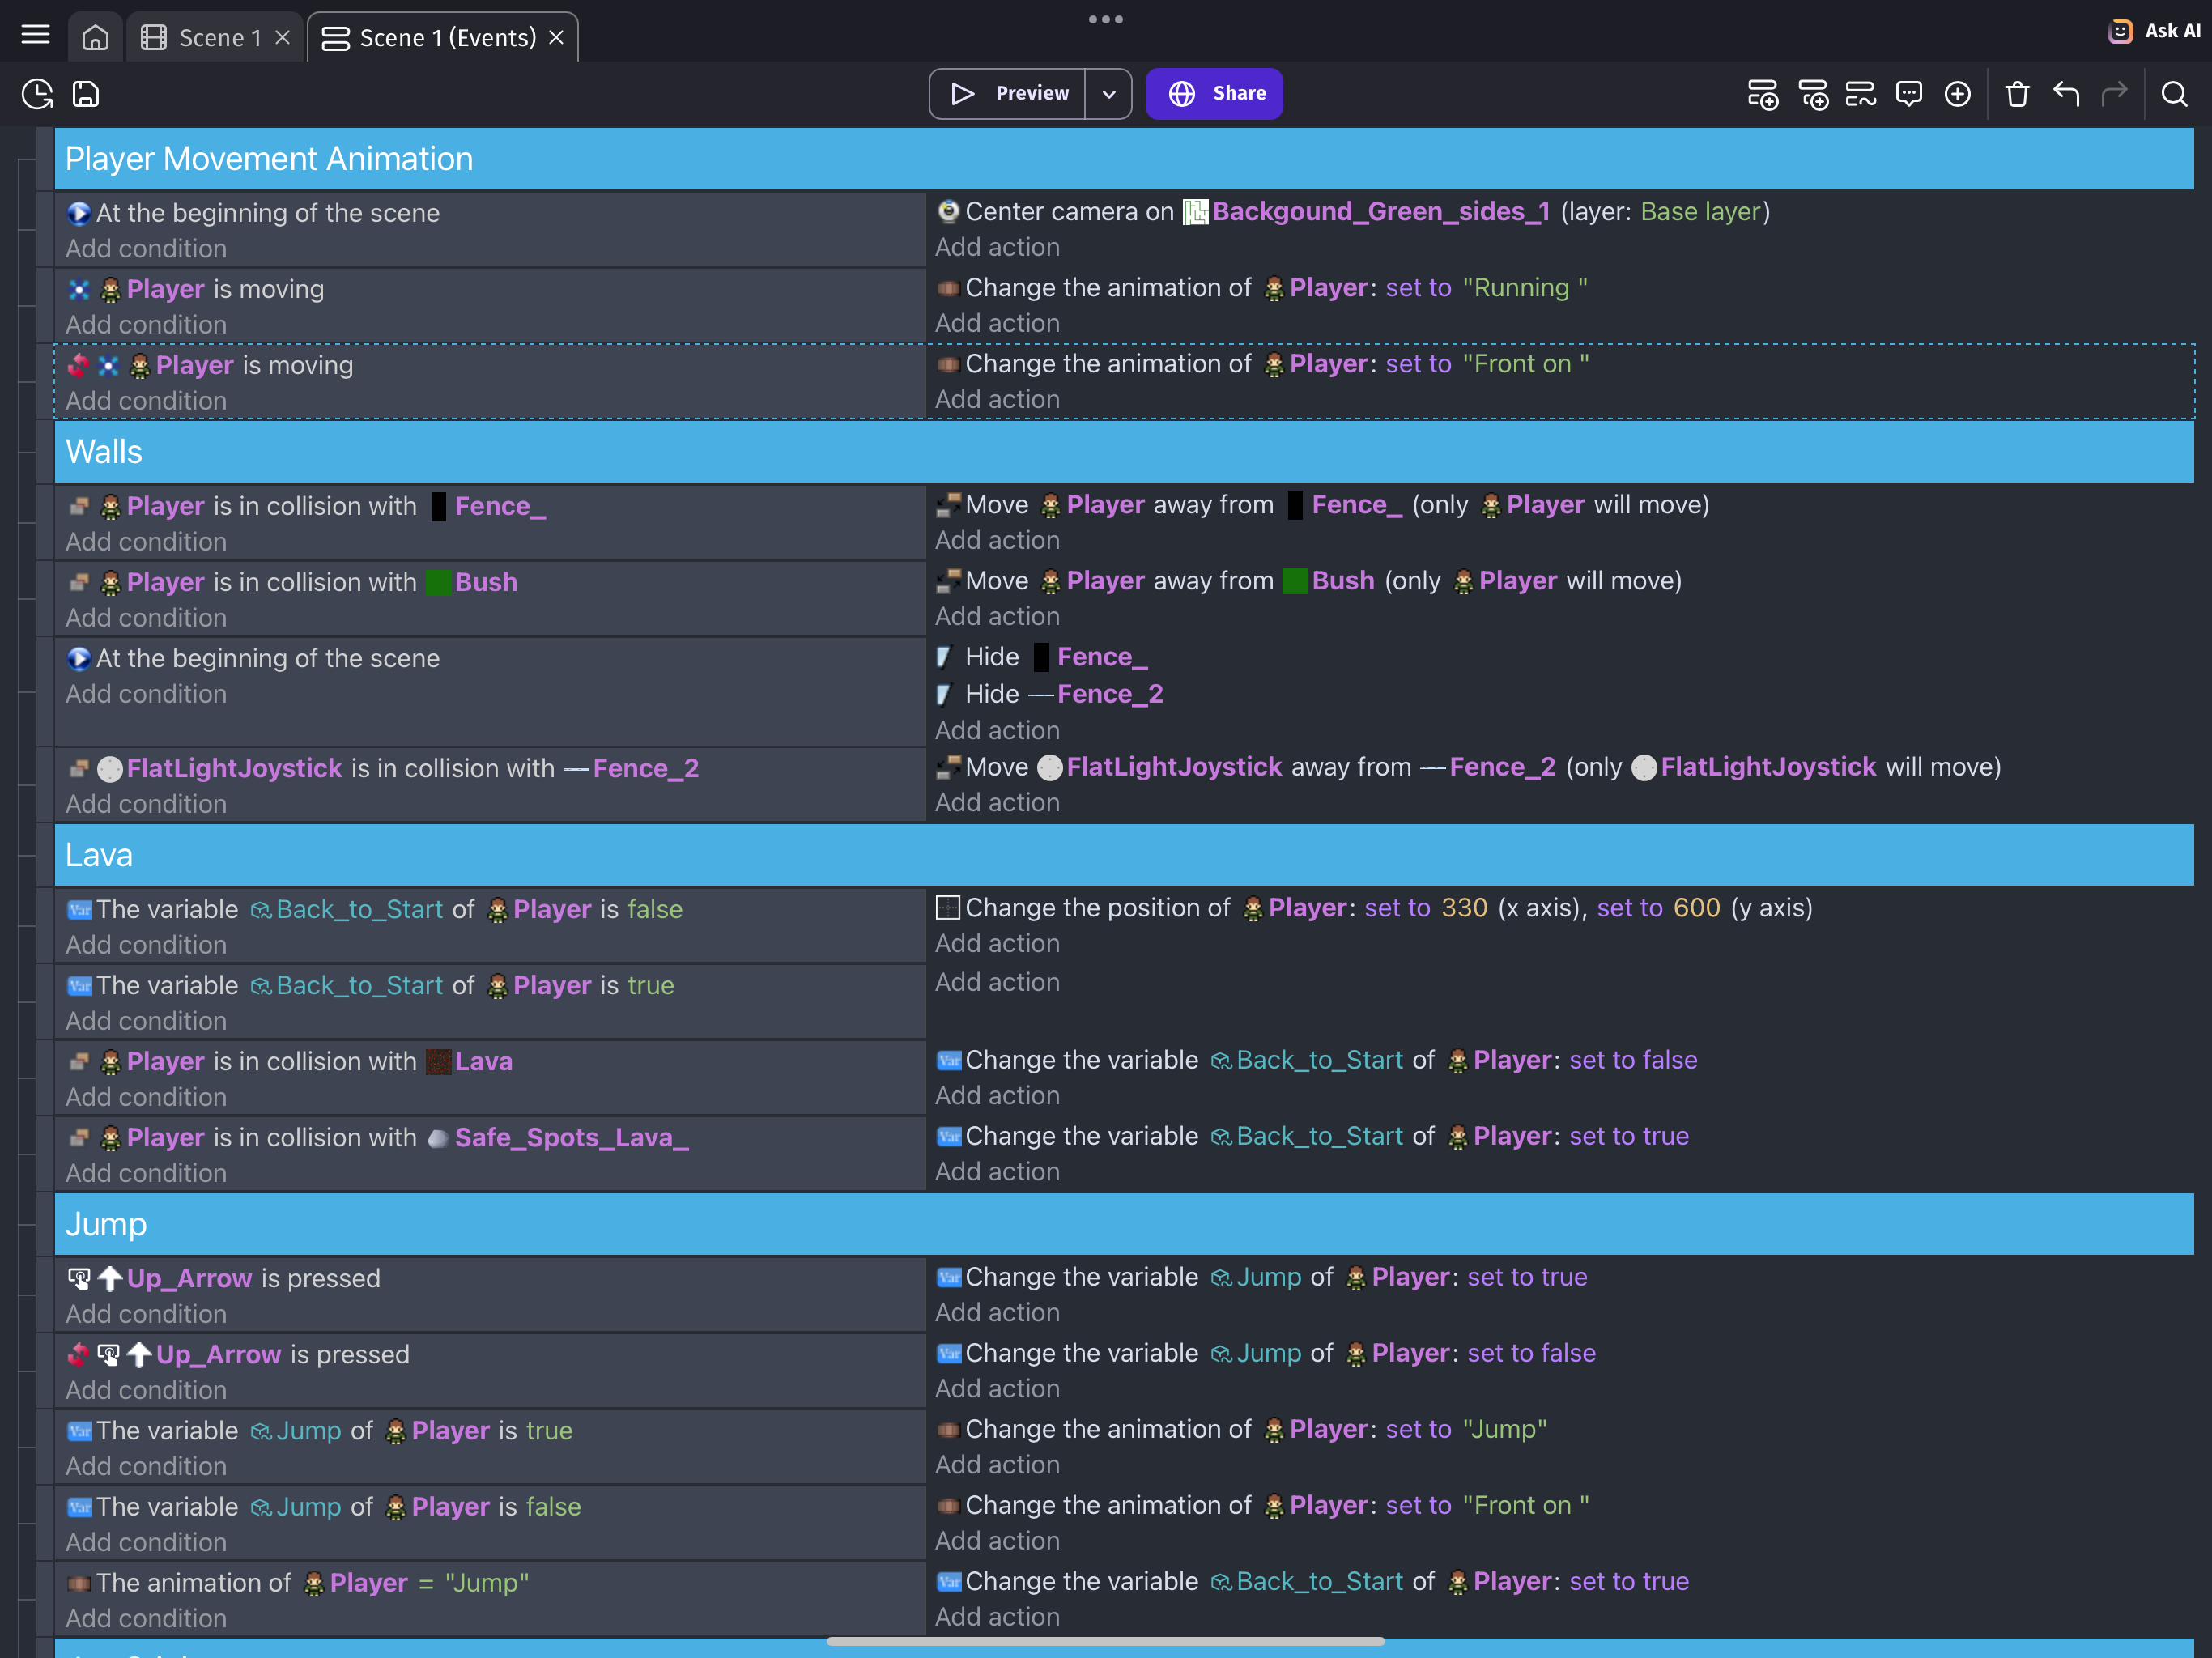Viewport: 2212px width, 1658px height.
Task: Click the Ask AI robot icon
Action: (2120, 31)
